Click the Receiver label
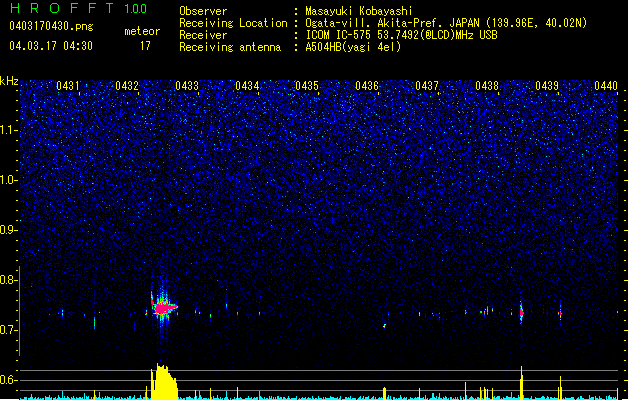The image size is (629, 400). [x=203, y=35]
